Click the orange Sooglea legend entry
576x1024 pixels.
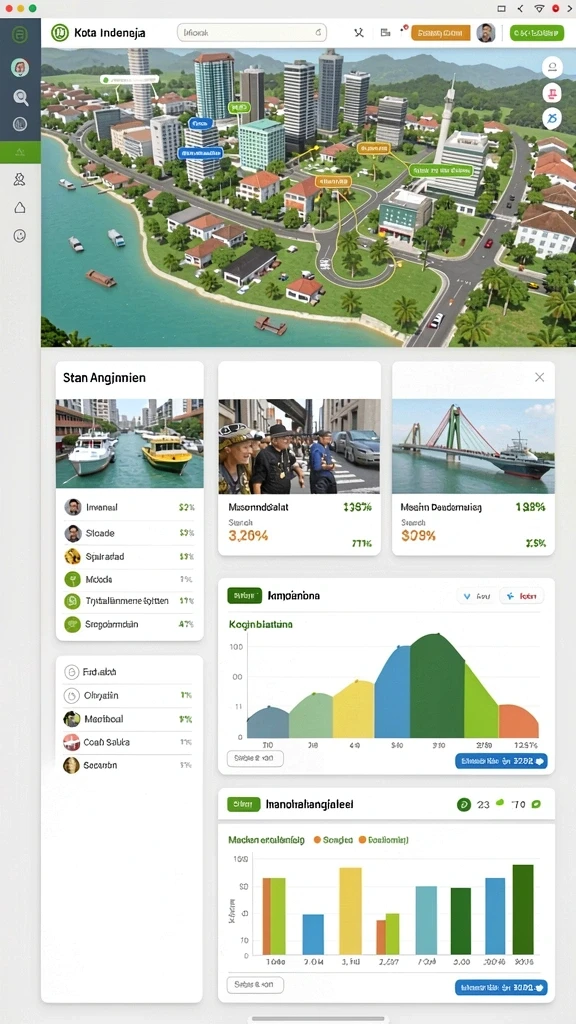(x=333, y=840)
